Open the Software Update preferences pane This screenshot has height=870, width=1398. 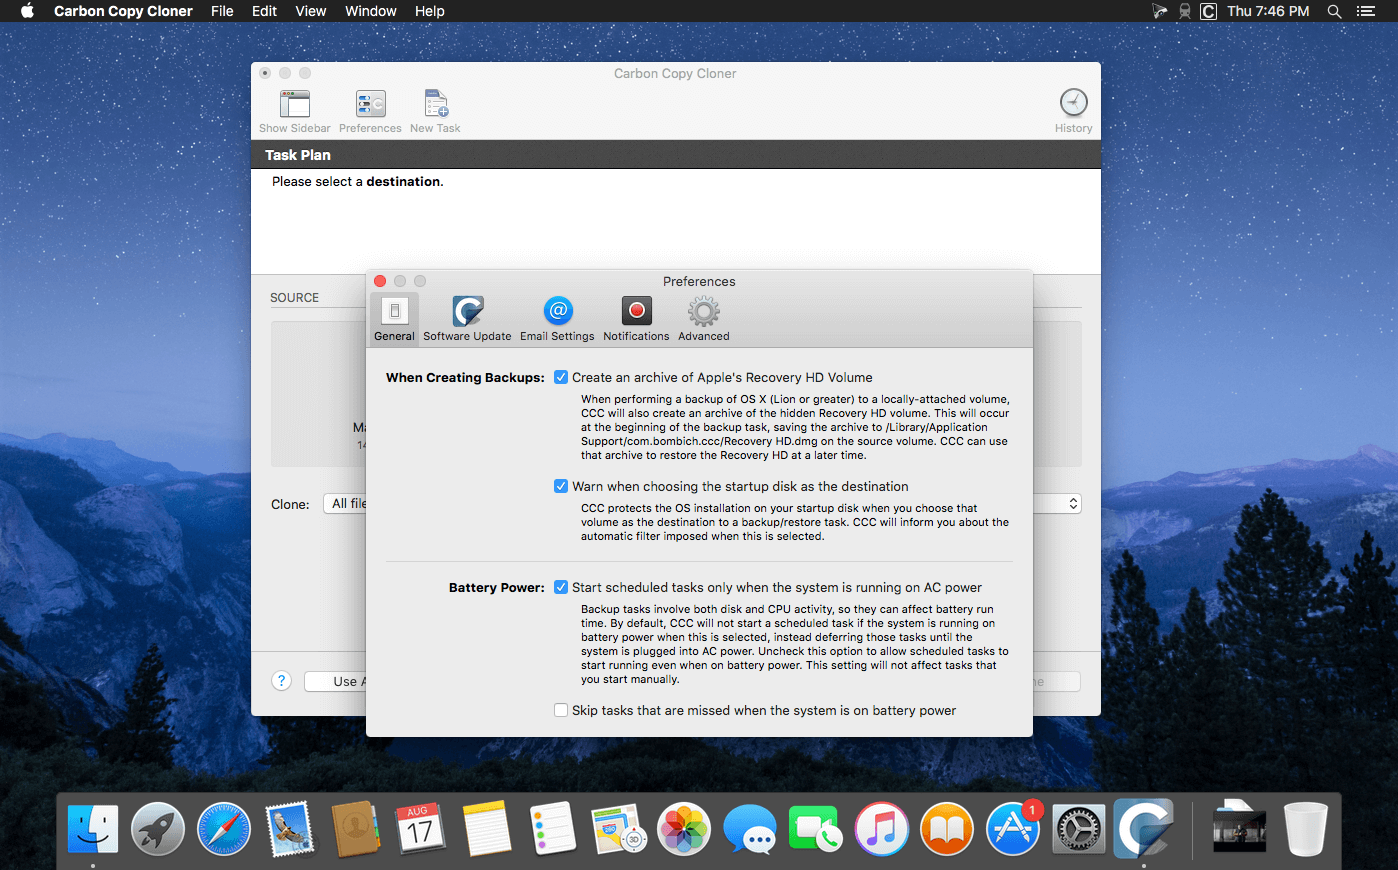[x=467, y=318]
